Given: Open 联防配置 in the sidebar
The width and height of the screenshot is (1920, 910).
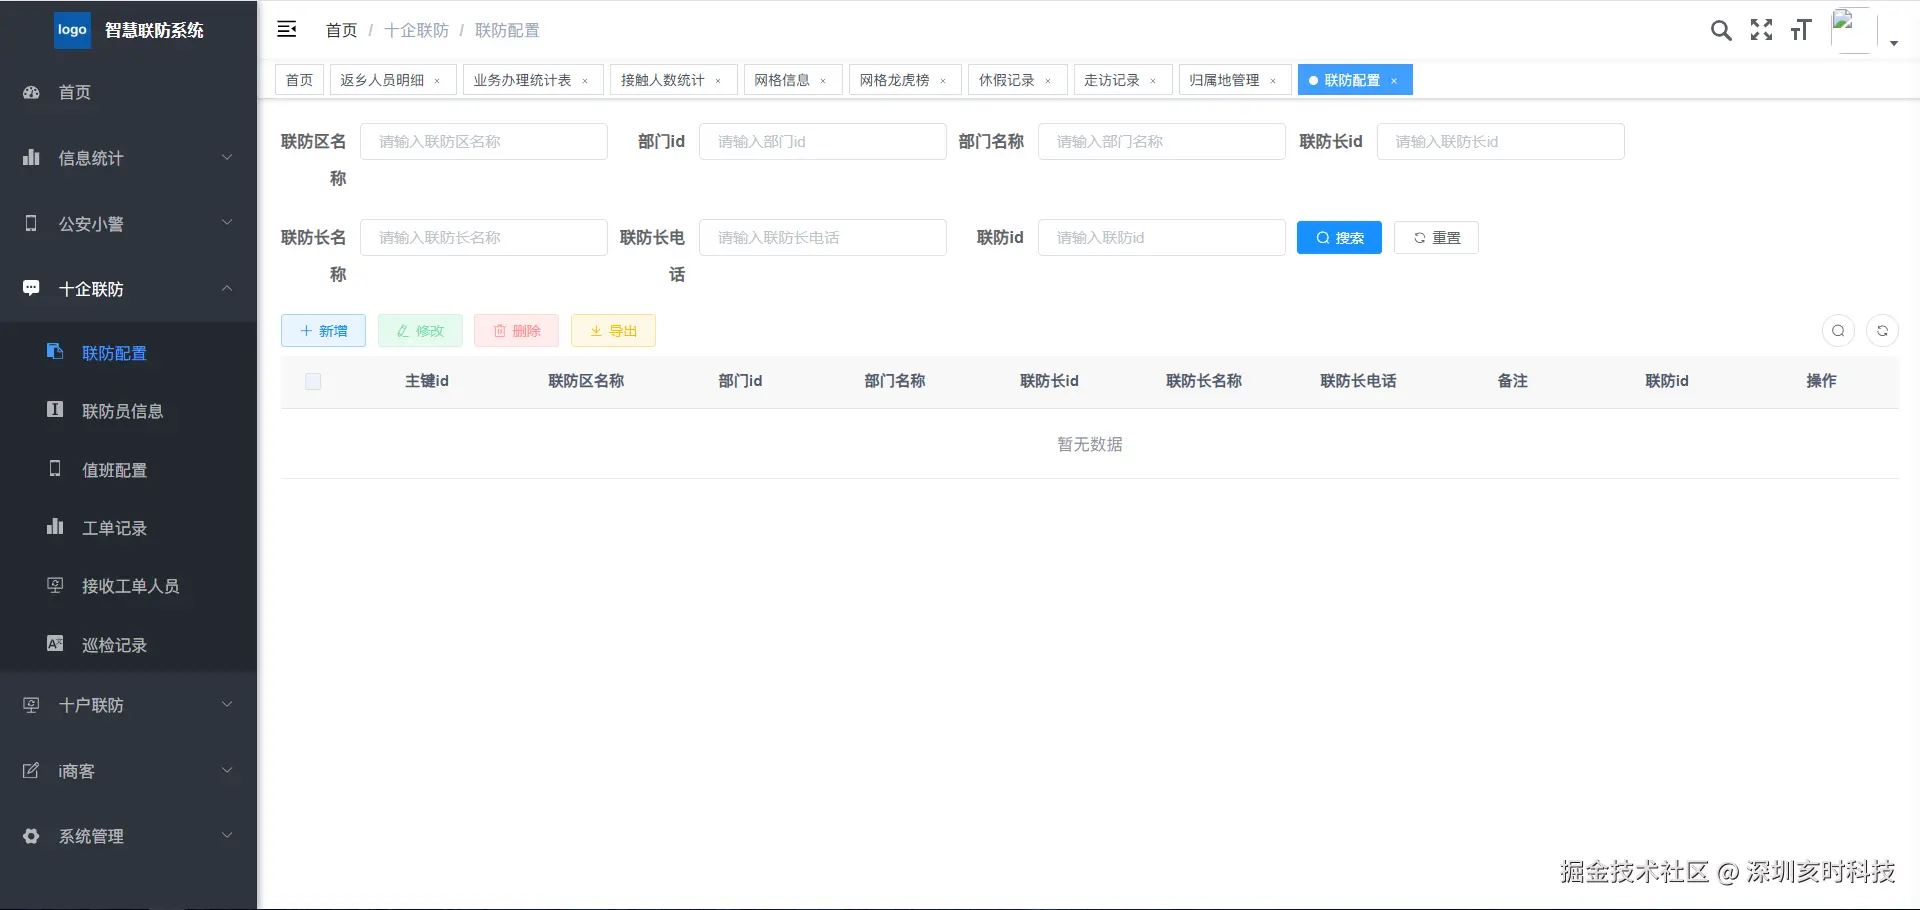Looking at the screenshot, I should point(128,353).
